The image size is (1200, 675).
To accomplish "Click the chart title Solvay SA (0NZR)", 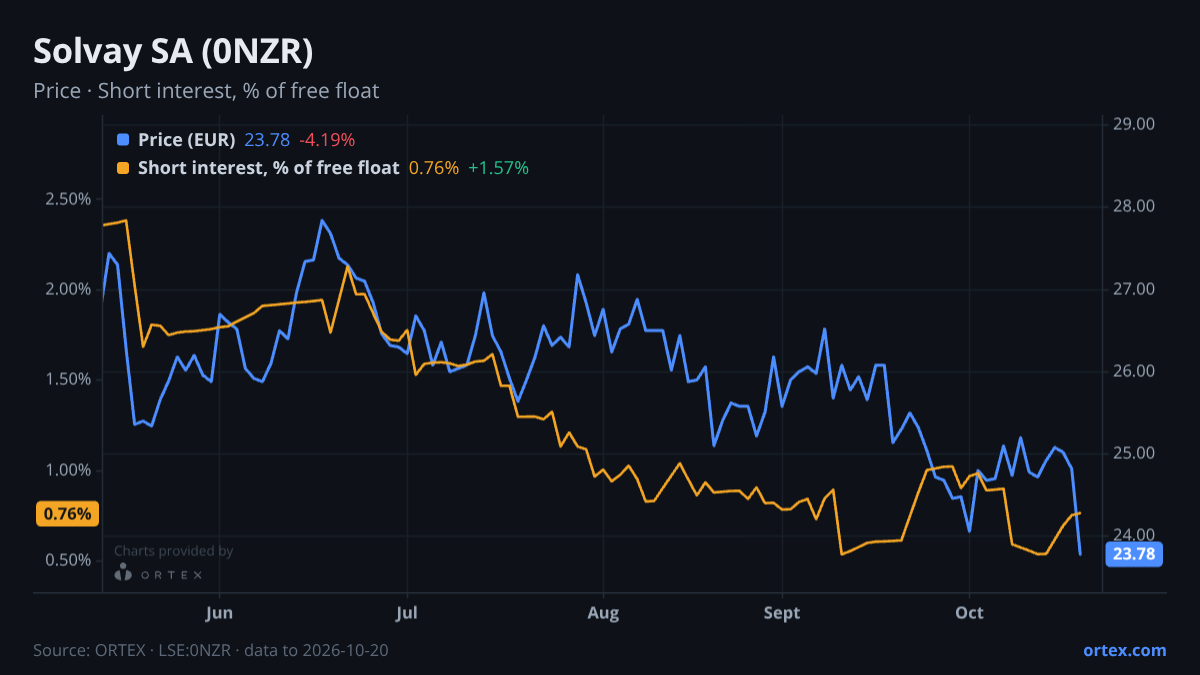I will (x=174, y=52).
